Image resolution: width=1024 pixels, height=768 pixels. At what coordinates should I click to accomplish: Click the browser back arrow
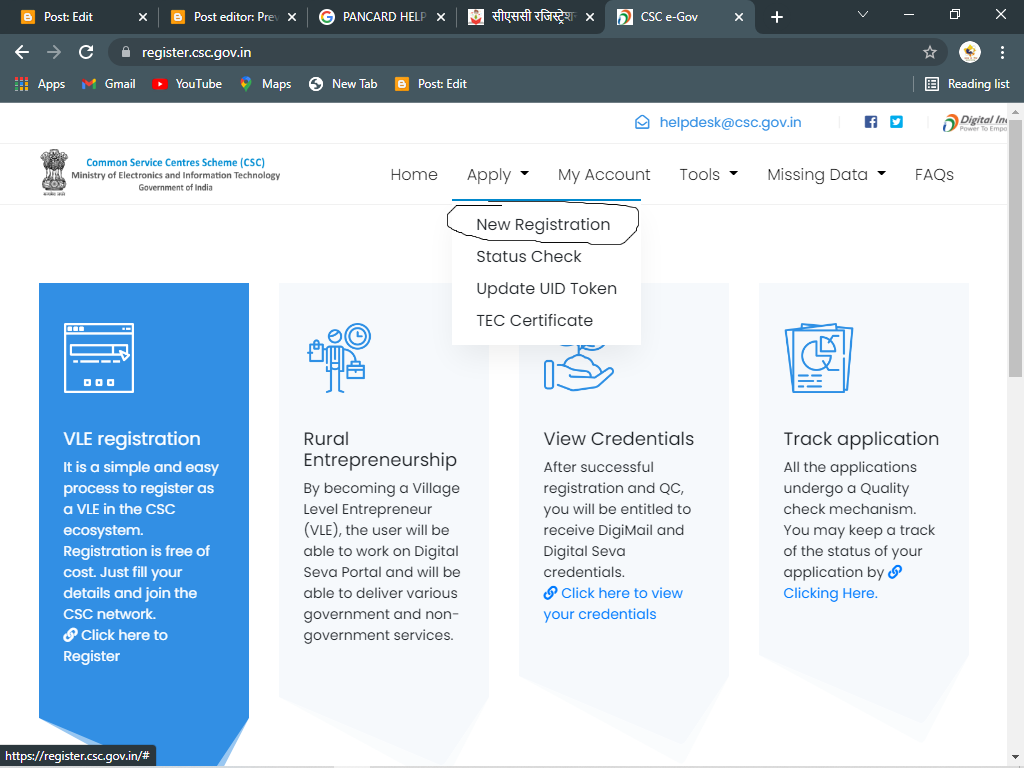point(22,52)
